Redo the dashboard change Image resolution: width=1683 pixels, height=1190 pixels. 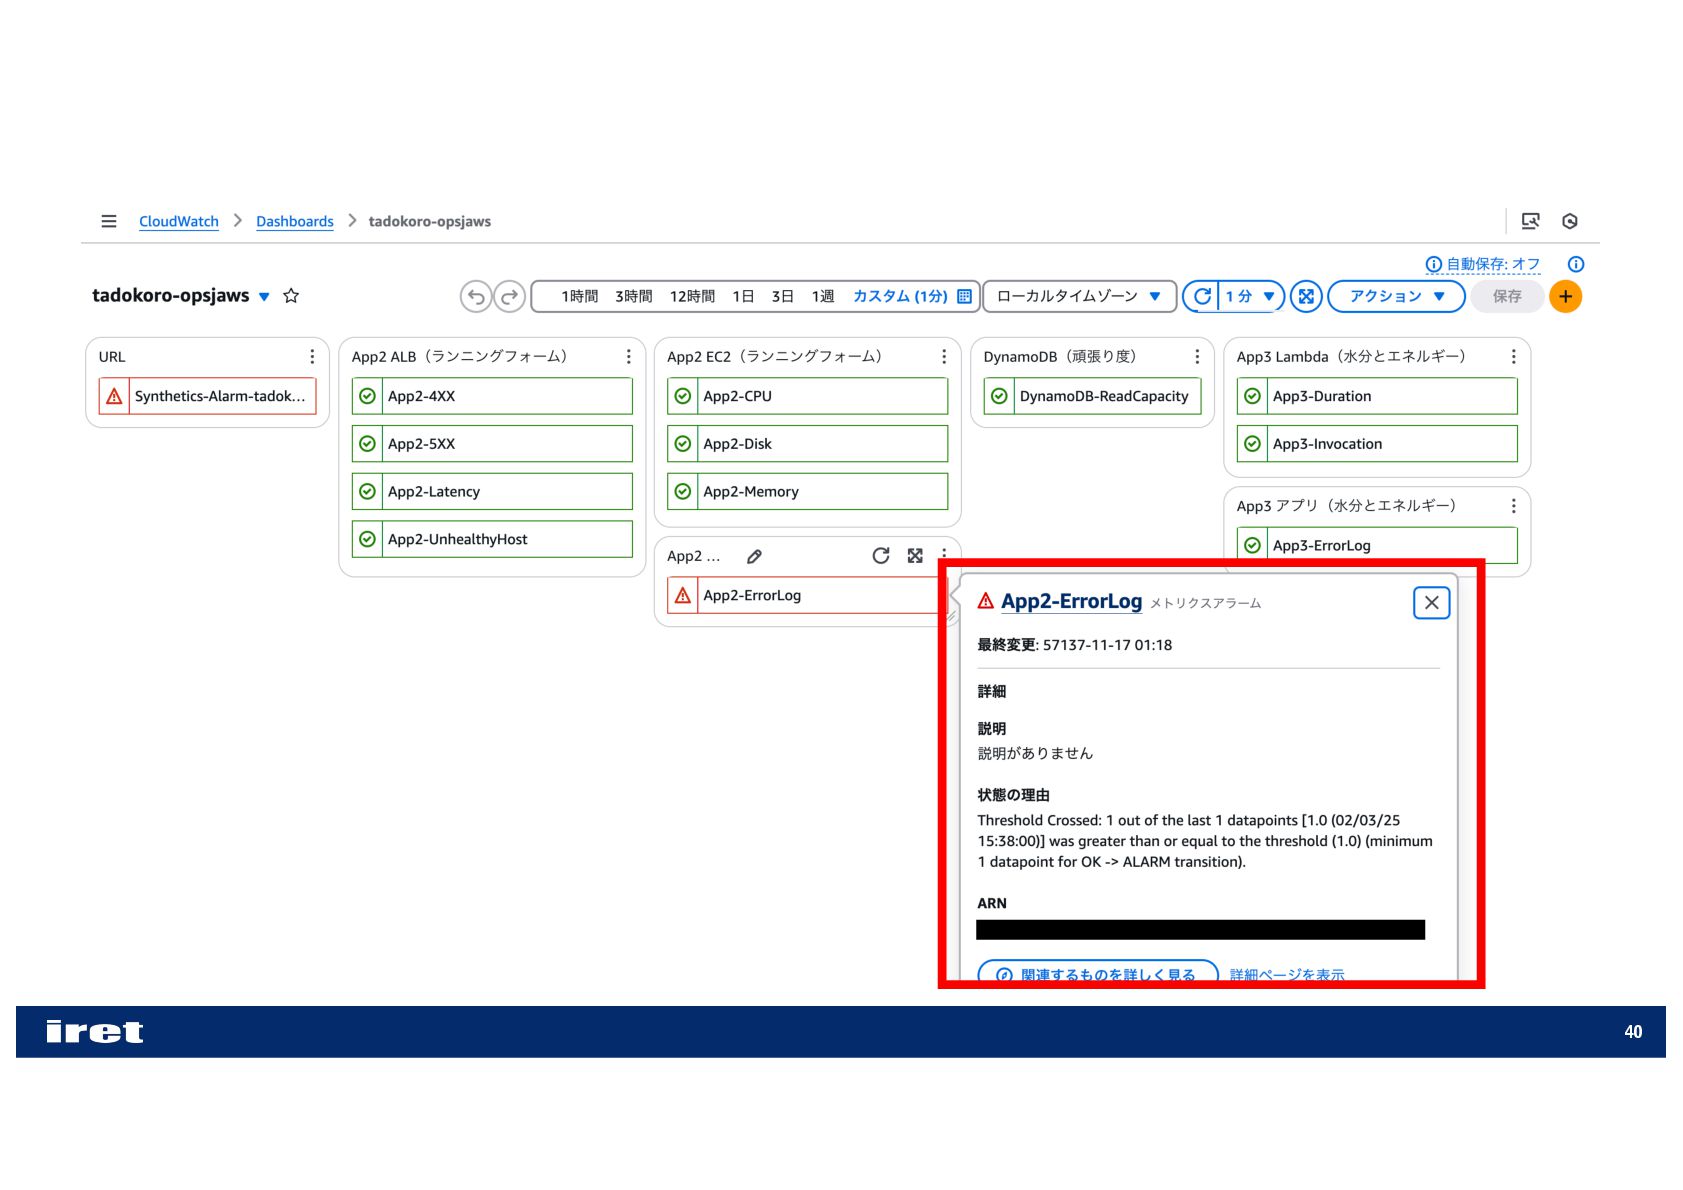(510, 297)
